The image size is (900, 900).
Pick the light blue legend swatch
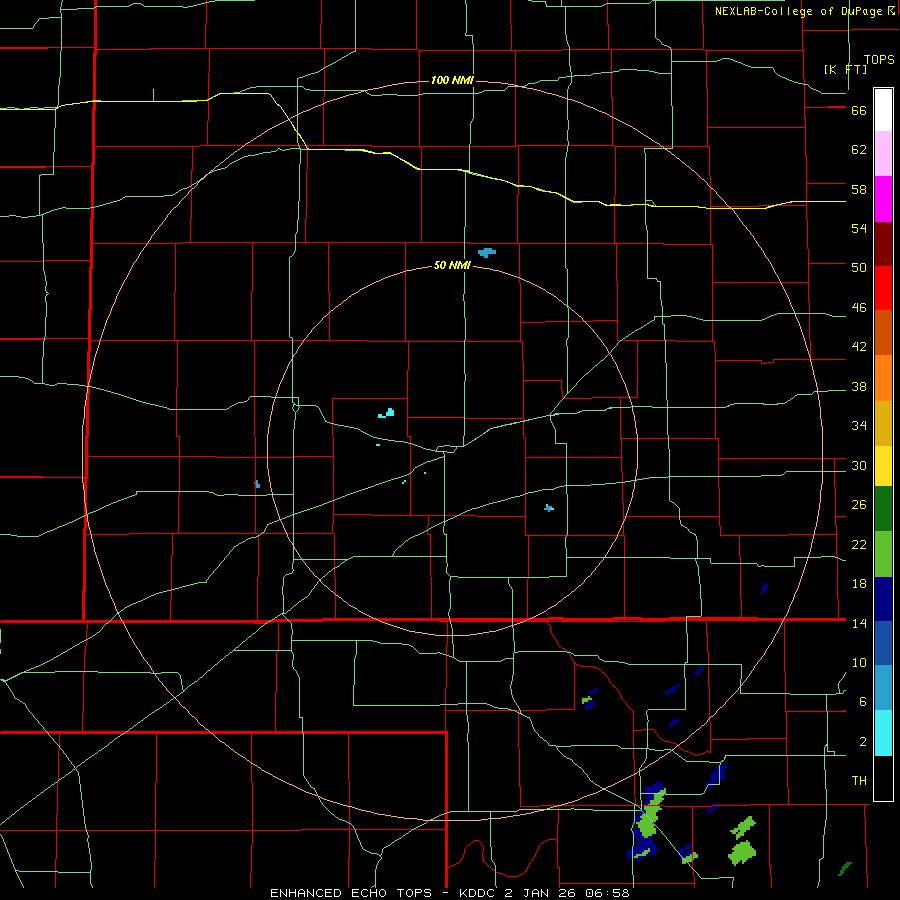pos(883,688)
